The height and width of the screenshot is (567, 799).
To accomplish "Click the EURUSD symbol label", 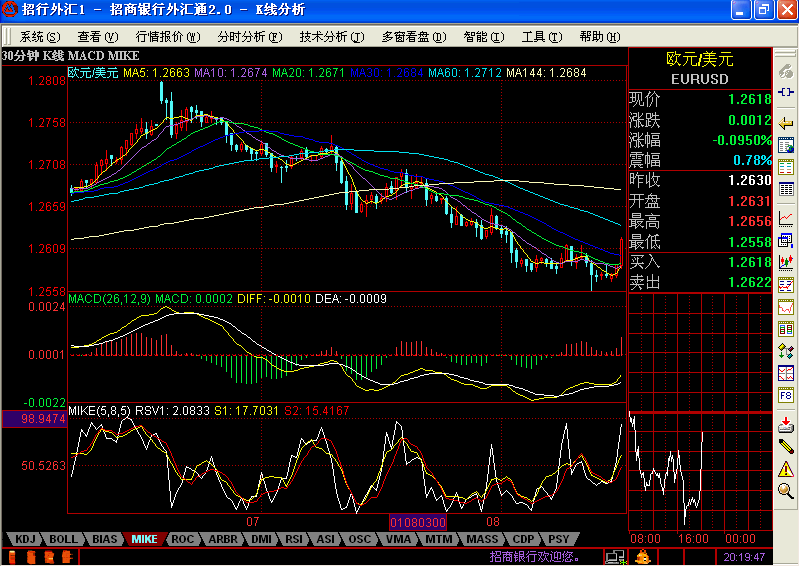I will (700, 79).
